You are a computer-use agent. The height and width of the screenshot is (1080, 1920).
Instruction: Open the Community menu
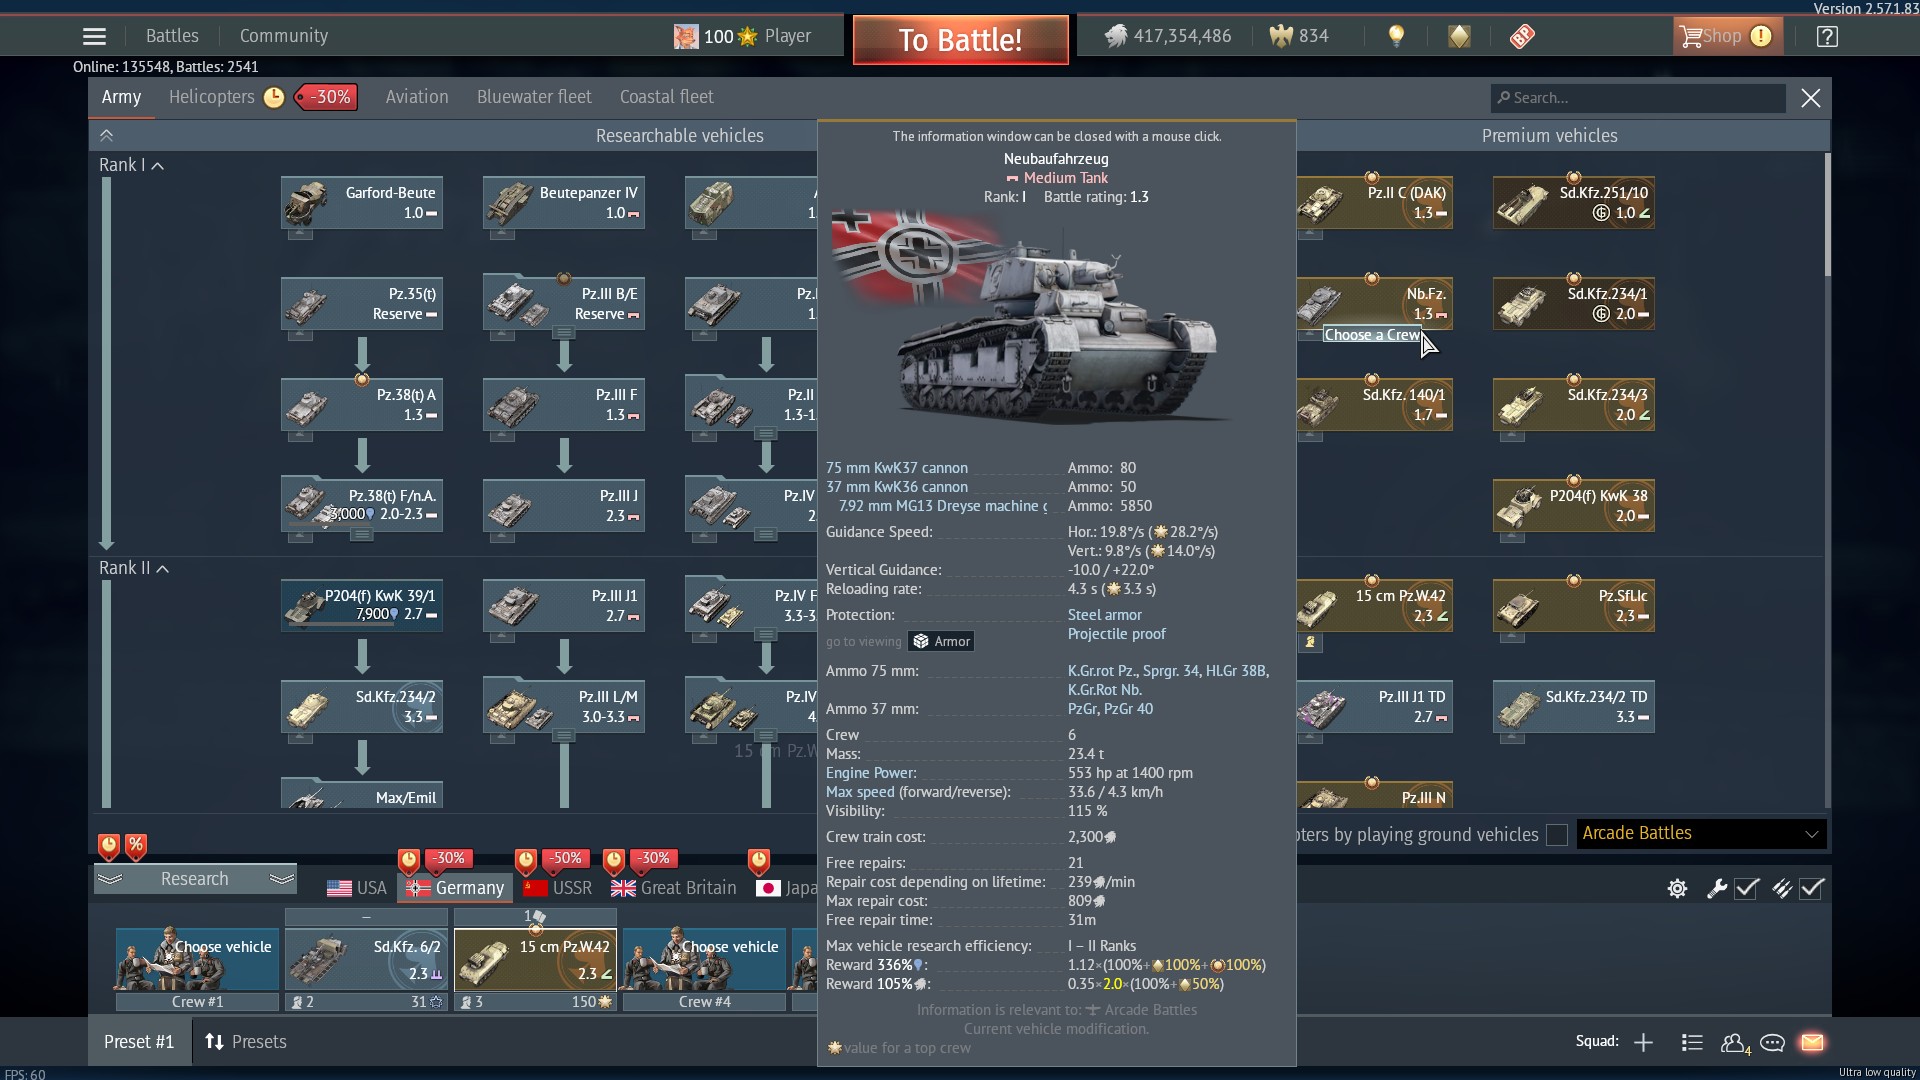tap(284, 36)
